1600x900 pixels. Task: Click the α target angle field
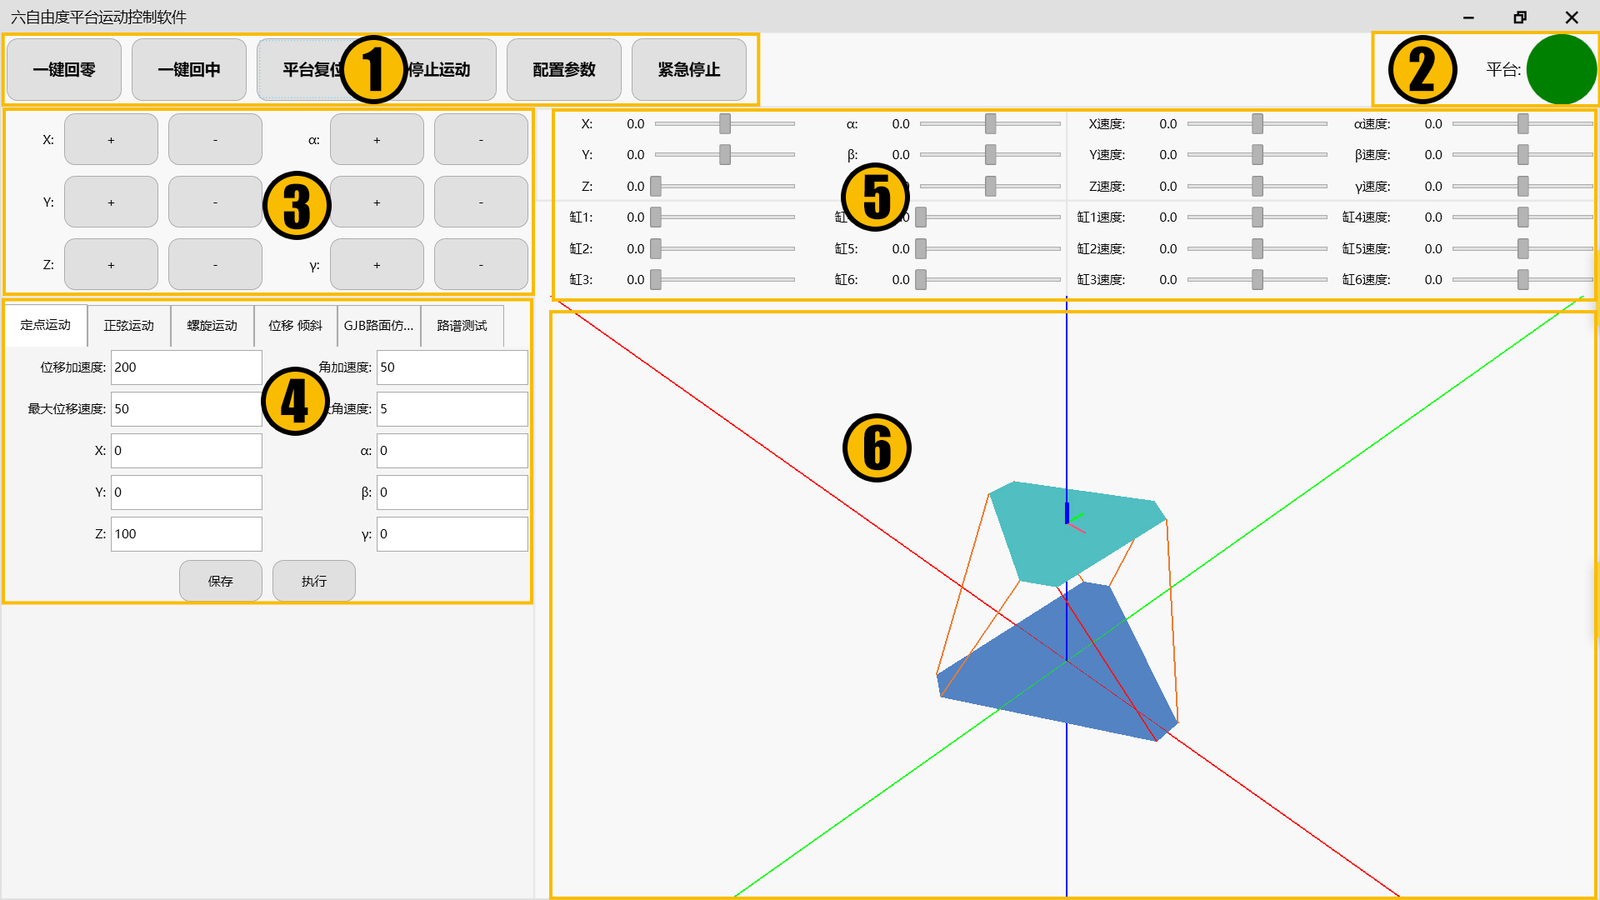(452, 451)
